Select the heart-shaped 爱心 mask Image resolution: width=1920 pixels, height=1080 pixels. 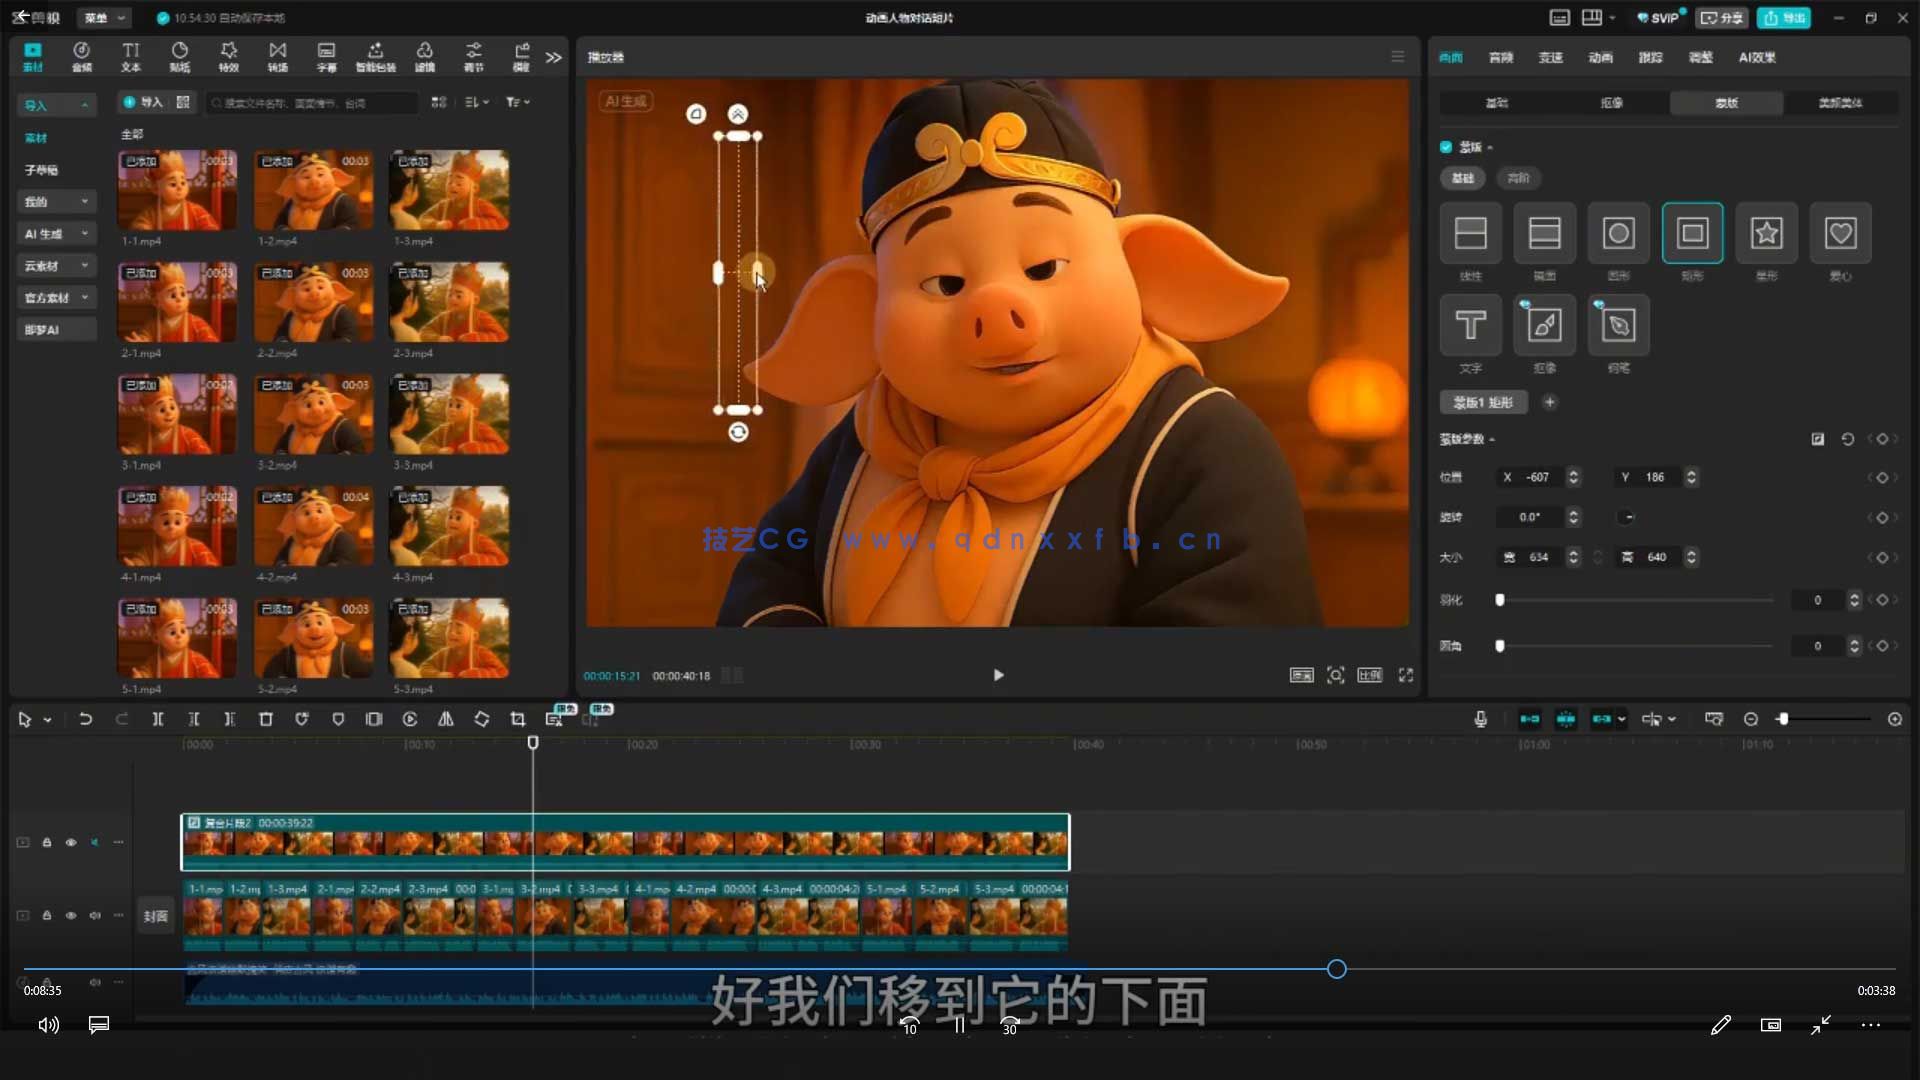coord(1840,233)
